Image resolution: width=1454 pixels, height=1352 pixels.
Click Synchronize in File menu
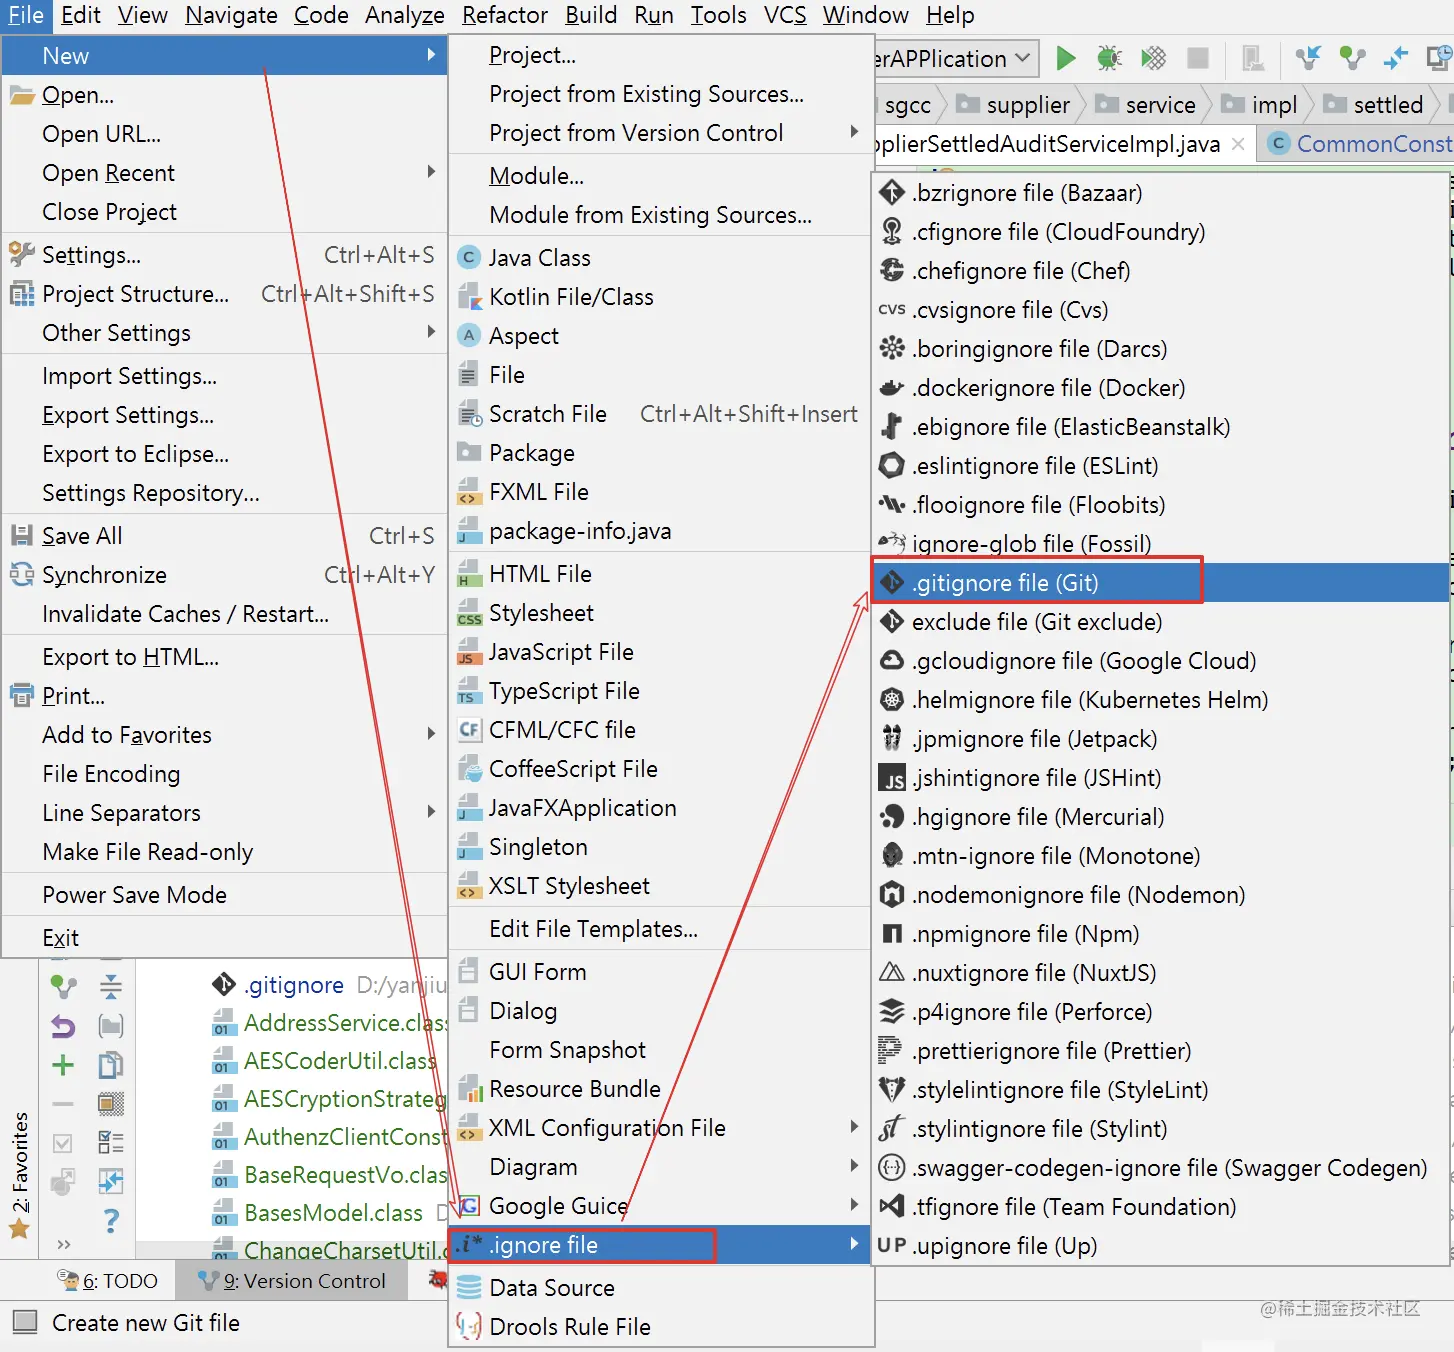click(x=225, y=575)
